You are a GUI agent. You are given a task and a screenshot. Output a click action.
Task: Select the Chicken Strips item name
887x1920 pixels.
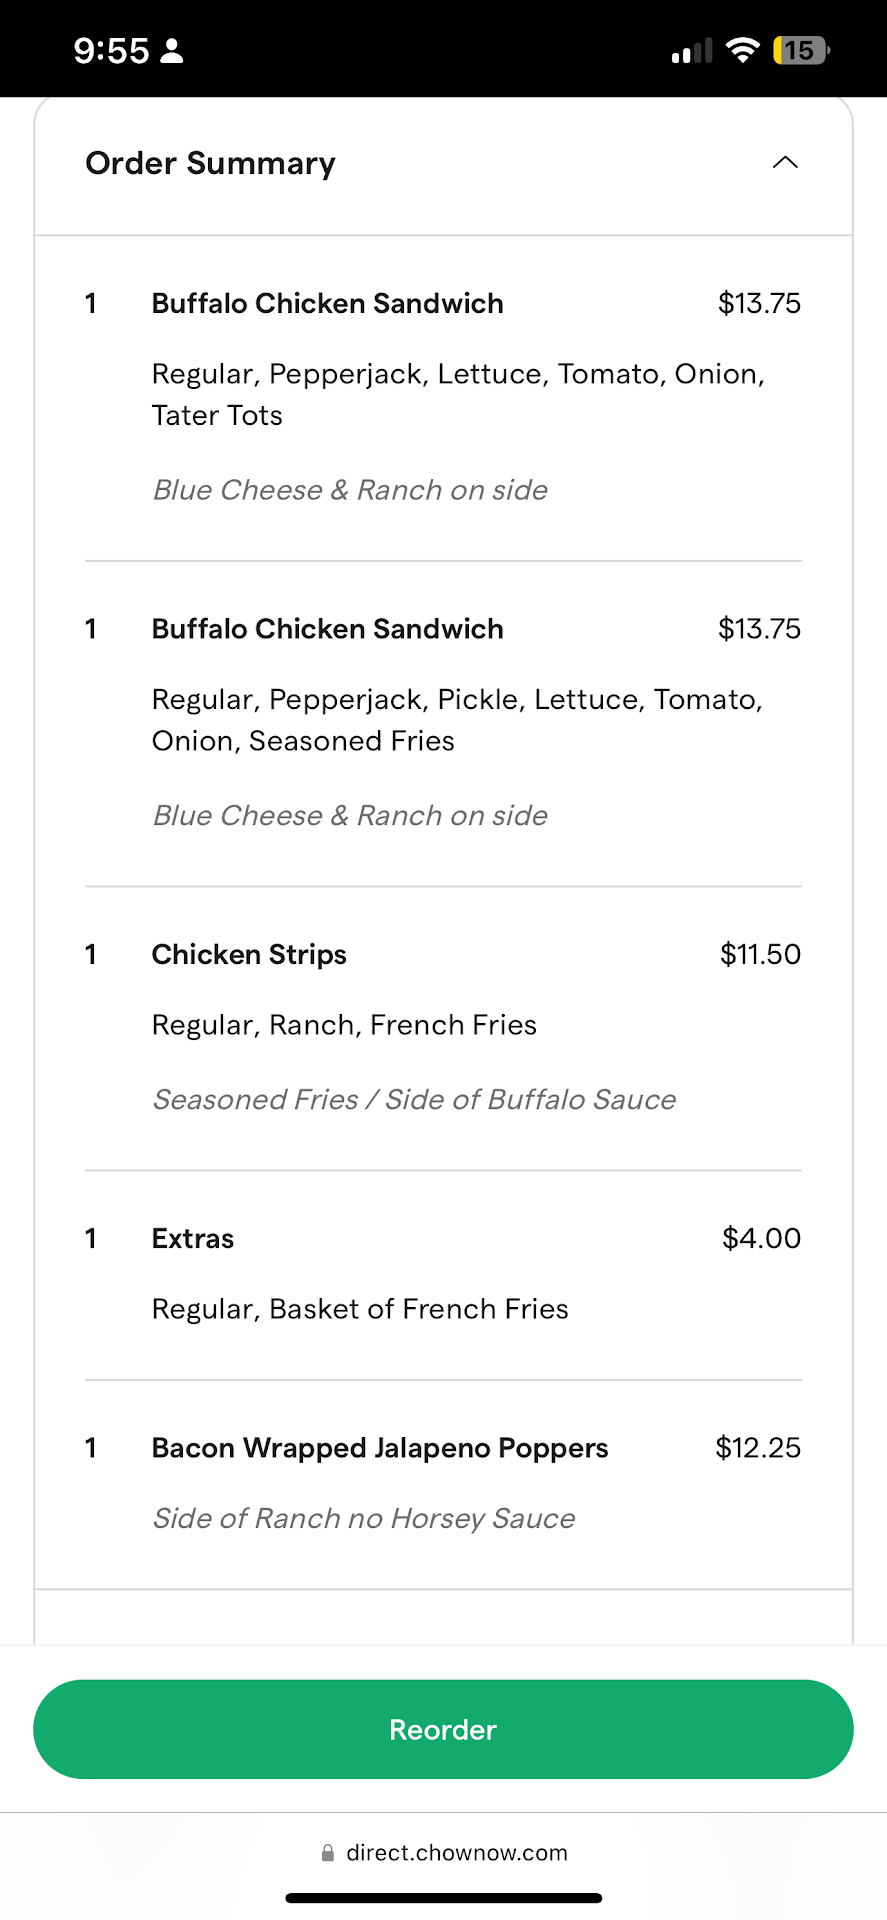click(x=249, y=954)
